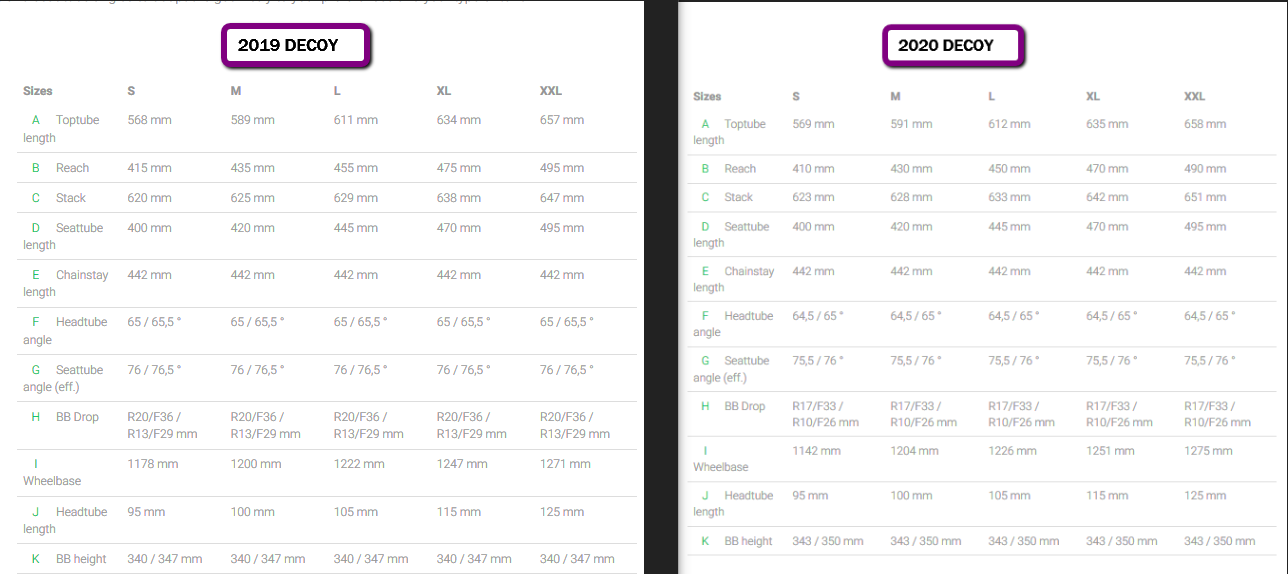This screenshot has height=574, width=1288.
Task: Click the 2020 BB height 343 / 350 mm XXL
Action: pos(1219,541)
